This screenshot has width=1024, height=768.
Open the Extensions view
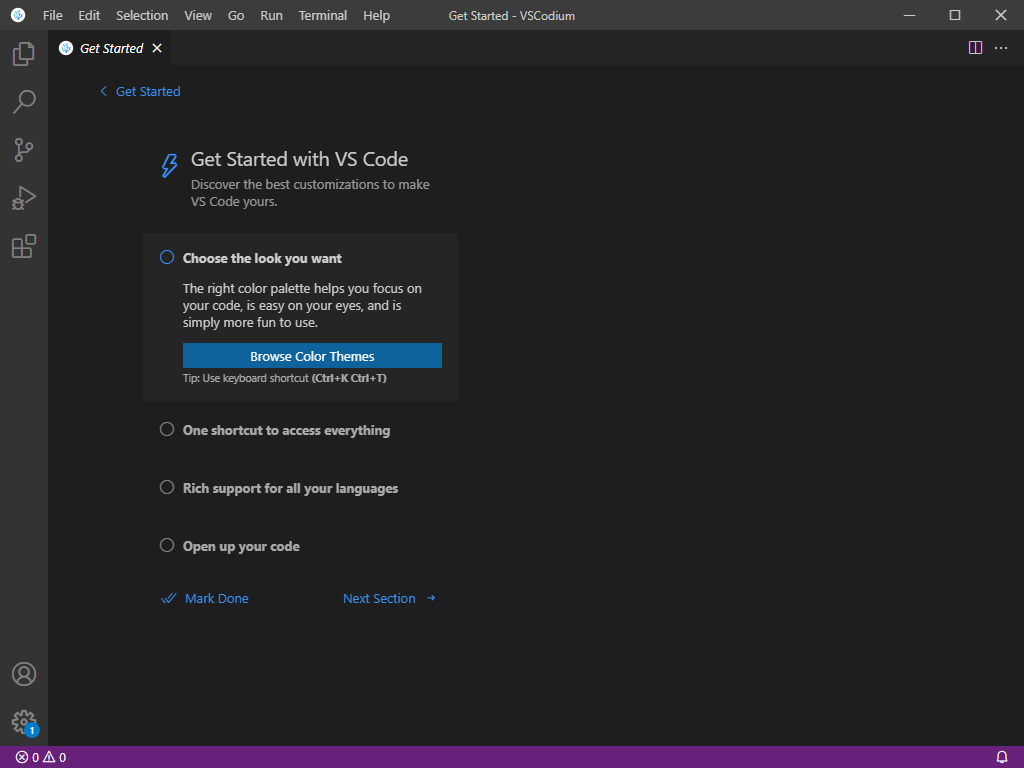24,246
